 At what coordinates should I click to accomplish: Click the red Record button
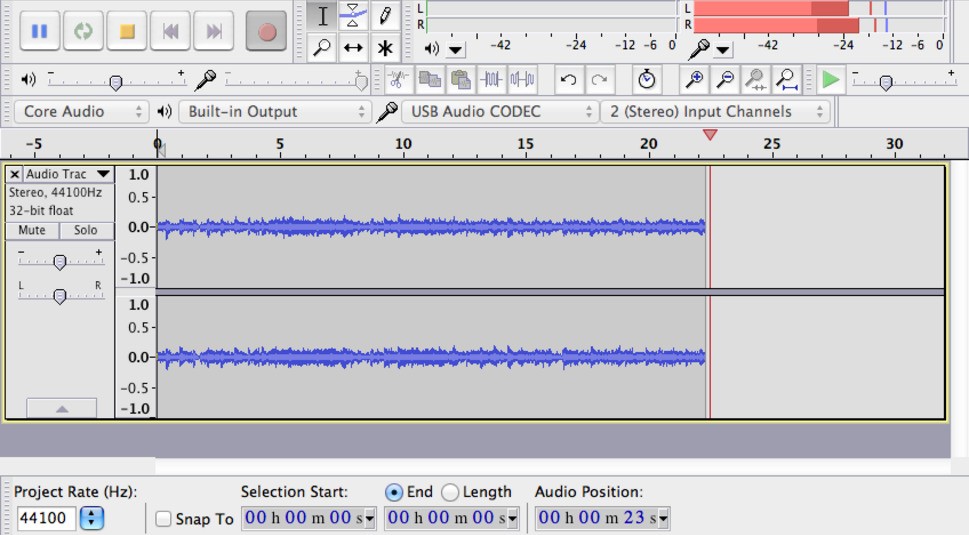pyautogui.click(x=266, y=31)
